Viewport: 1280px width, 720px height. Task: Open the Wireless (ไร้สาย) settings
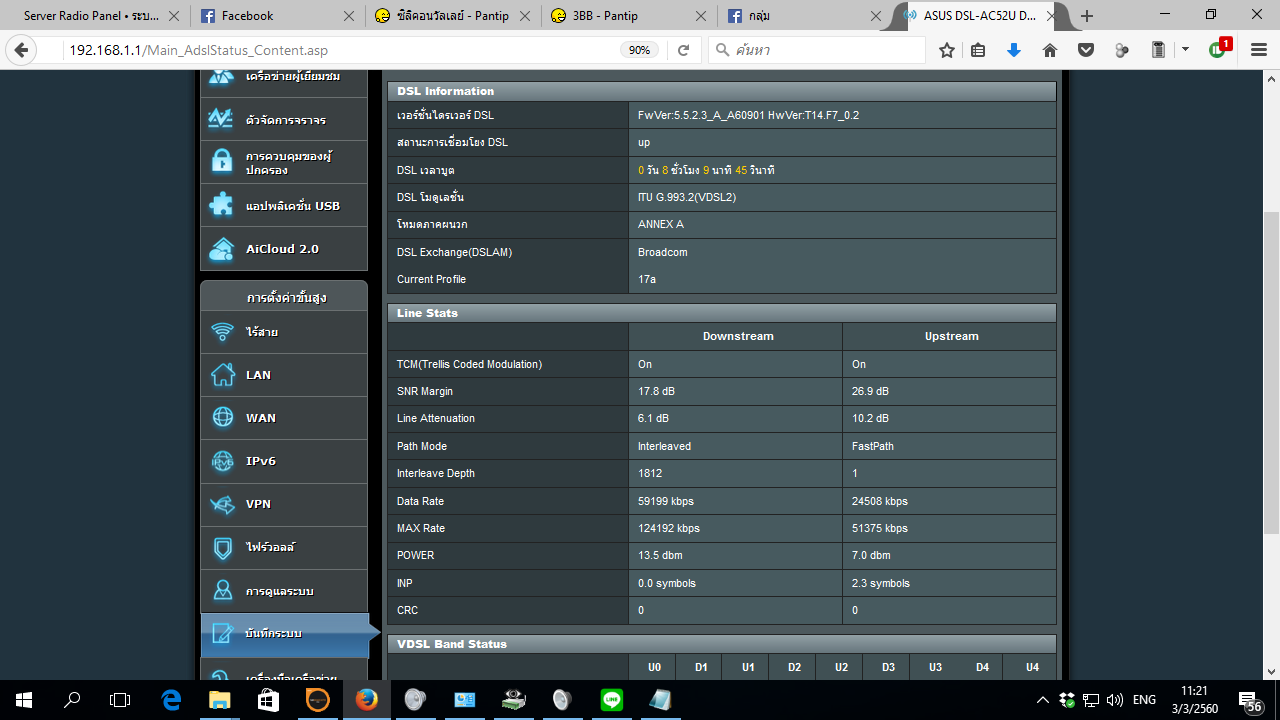[284, 332]
